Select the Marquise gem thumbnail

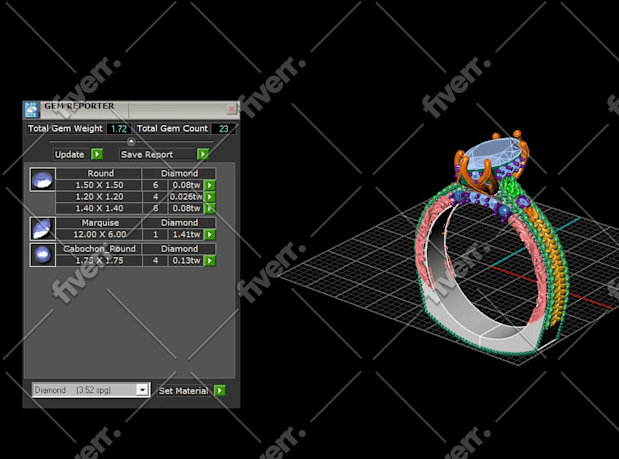click(x=43, y=229)
